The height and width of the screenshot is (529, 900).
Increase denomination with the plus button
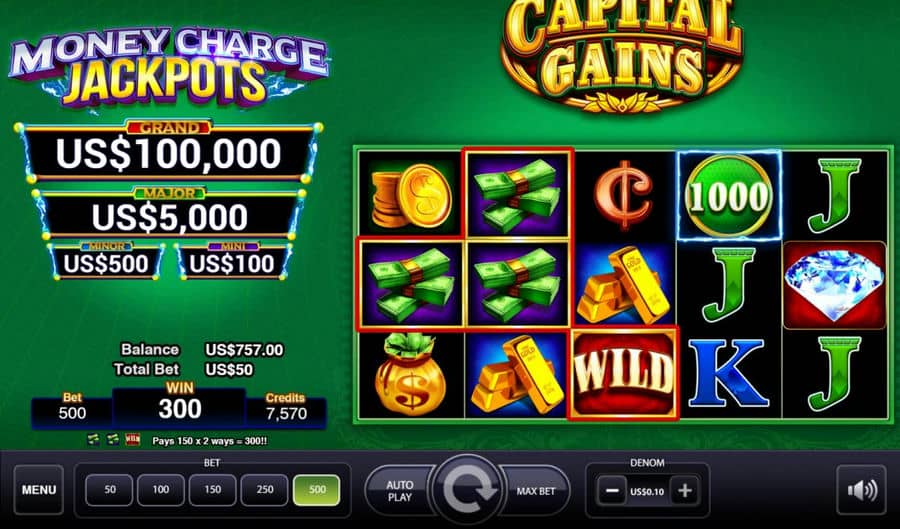coord(684,491)
